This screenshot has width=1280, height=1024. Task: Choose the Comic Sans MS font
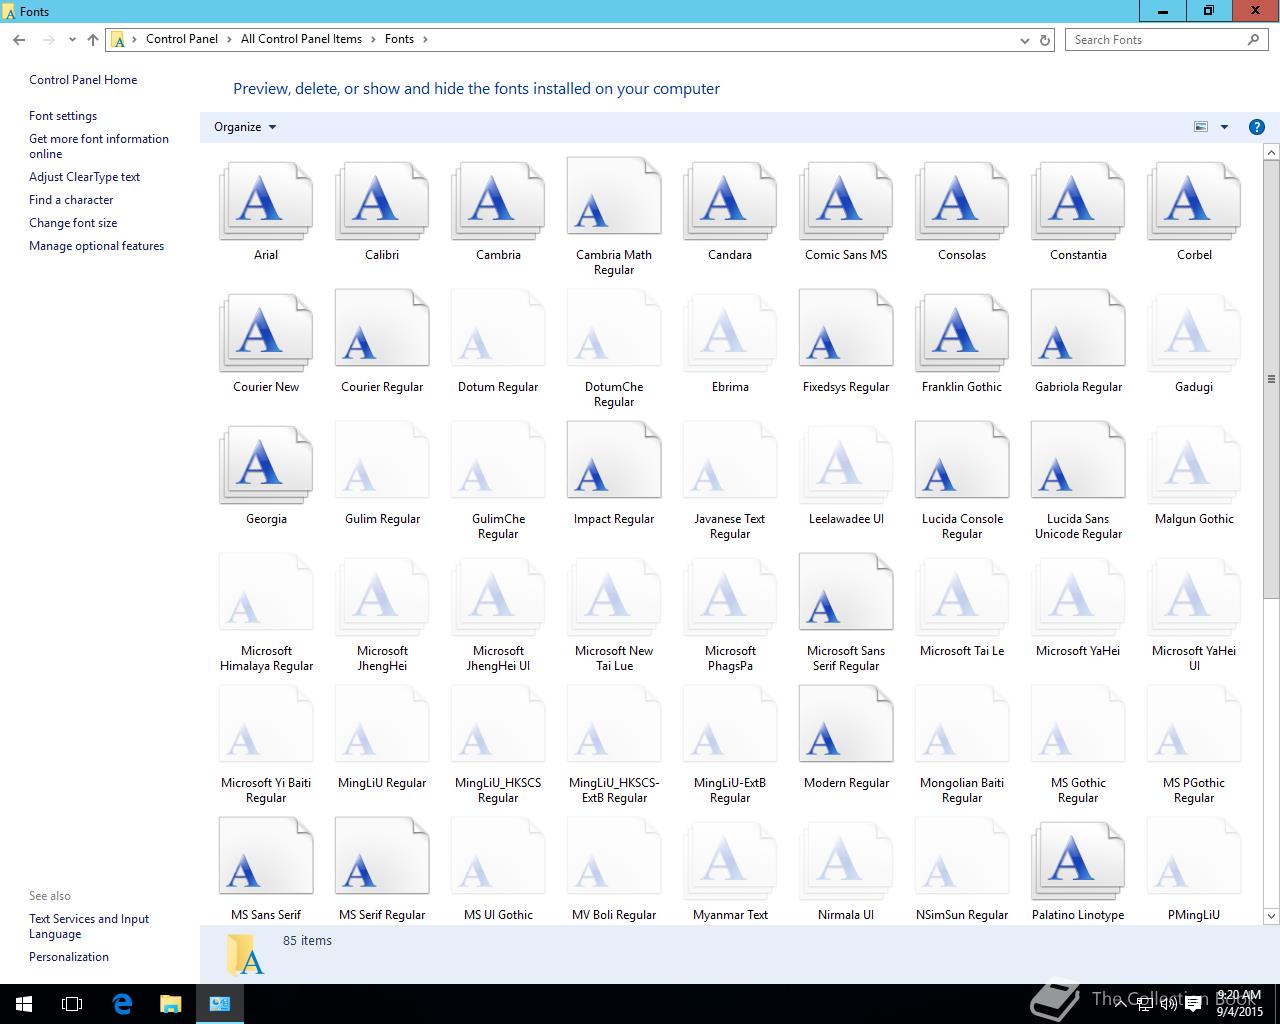[846, 203]
